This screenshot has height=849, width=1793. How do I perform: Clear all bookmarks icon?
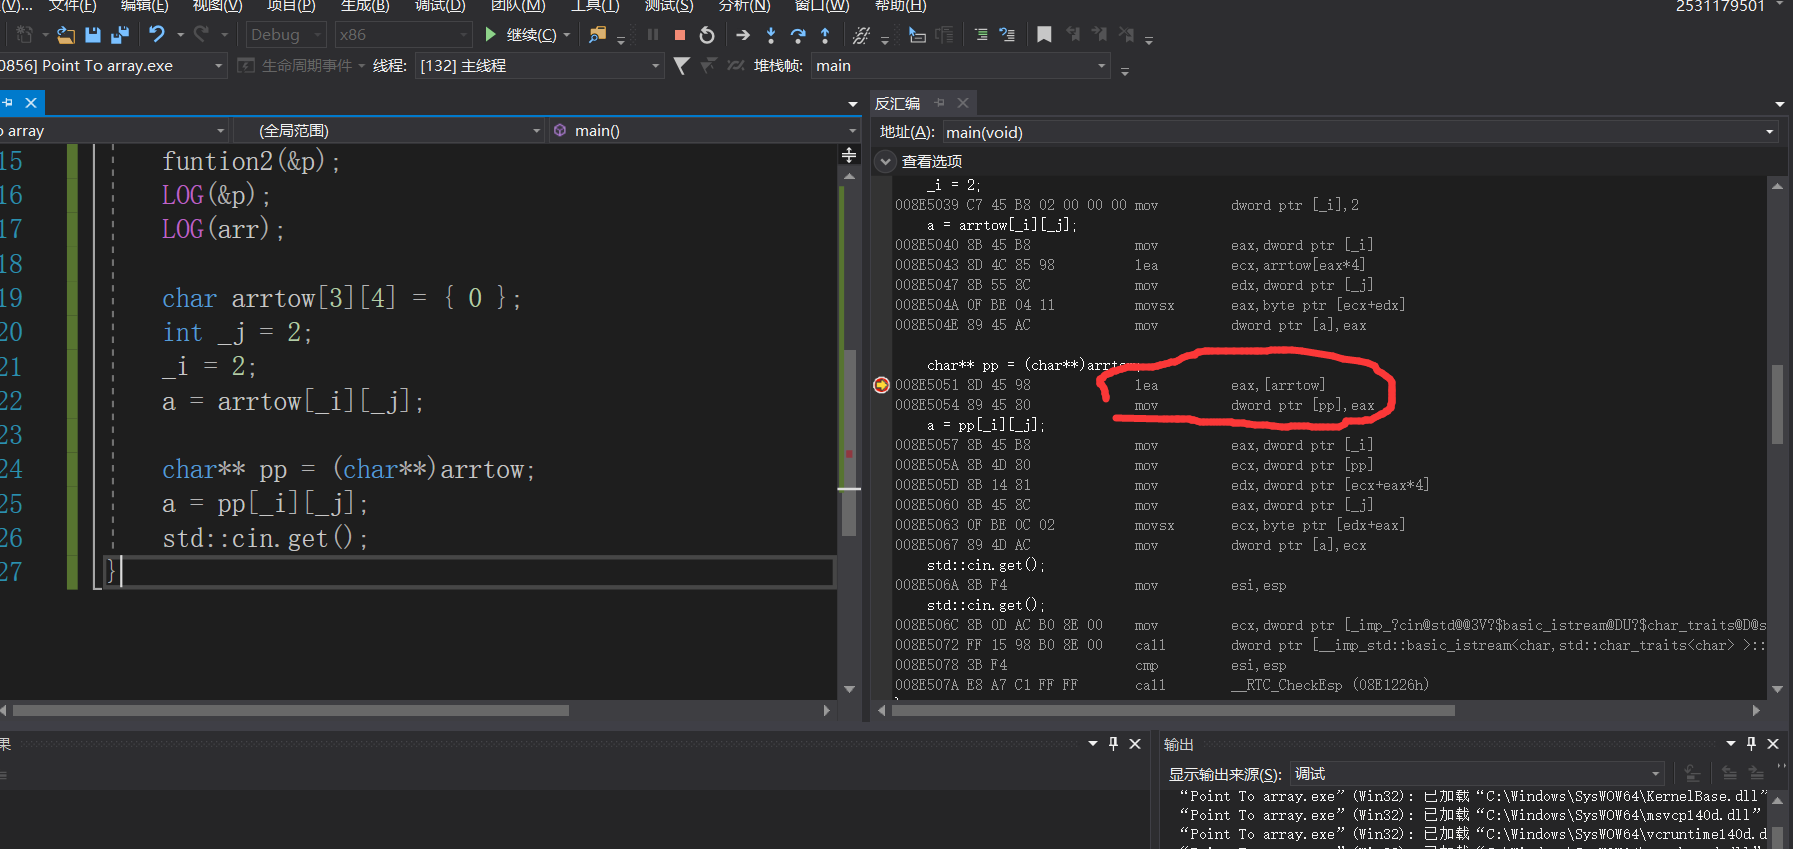click(1126, 35)
